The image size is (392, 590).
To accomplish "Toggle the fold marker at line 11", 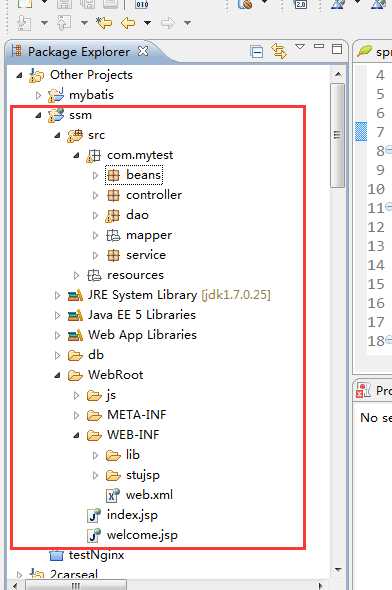I will pyautogui.click(x=389, y=206).
